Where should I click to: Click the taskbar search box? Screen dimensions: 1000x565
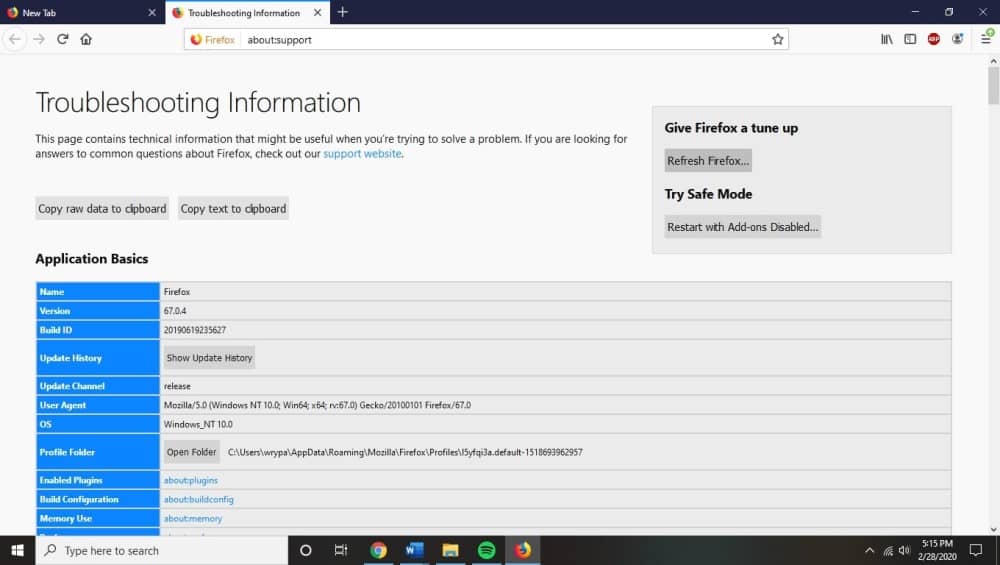coord(162,550)
